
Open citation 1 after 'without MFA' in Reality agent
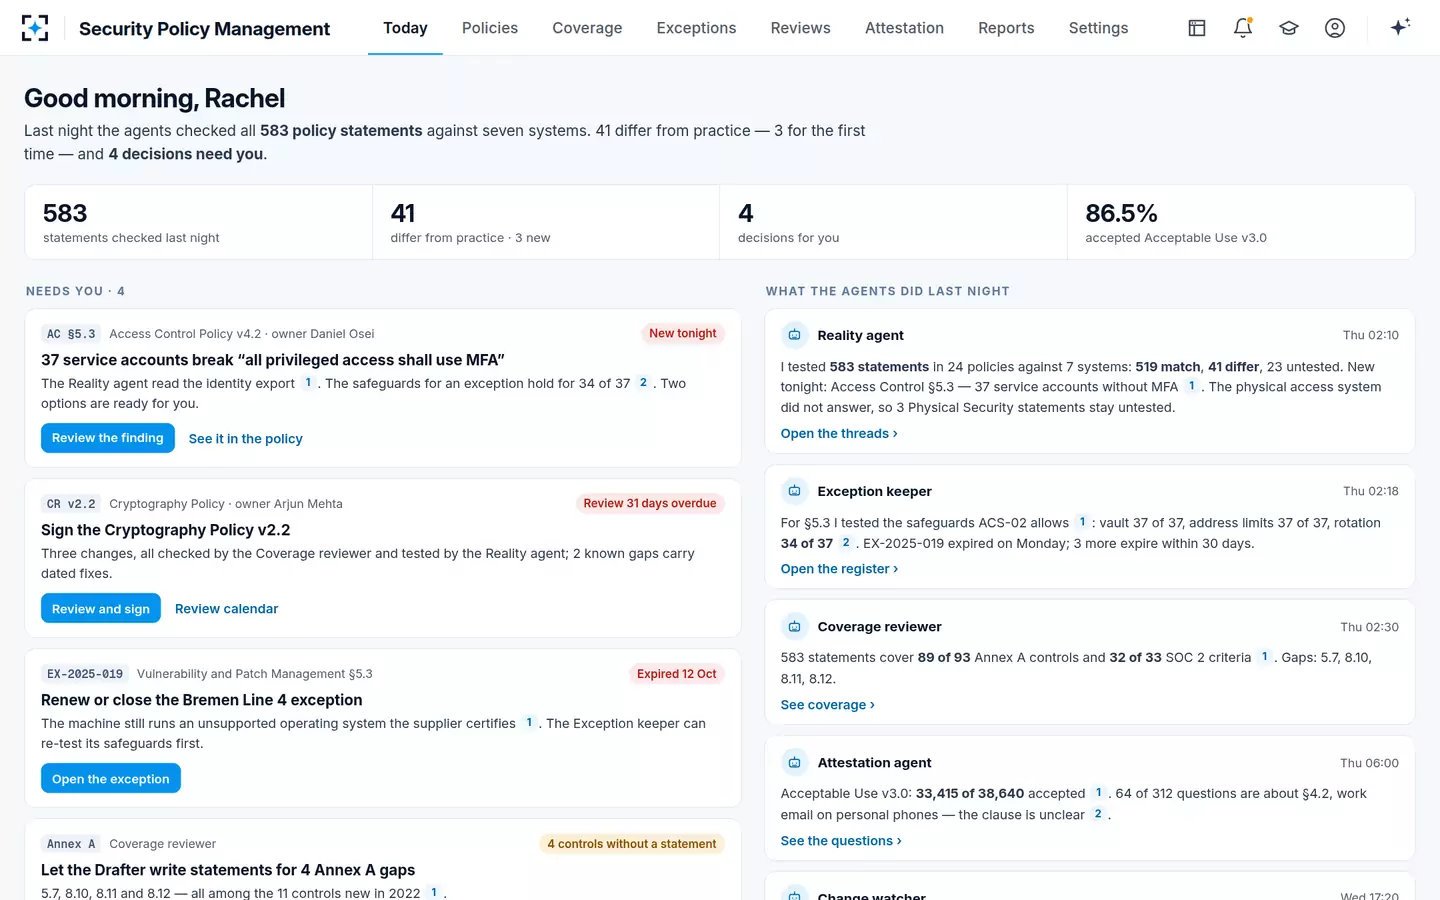pyautogui.click(x=1191, y=386)
